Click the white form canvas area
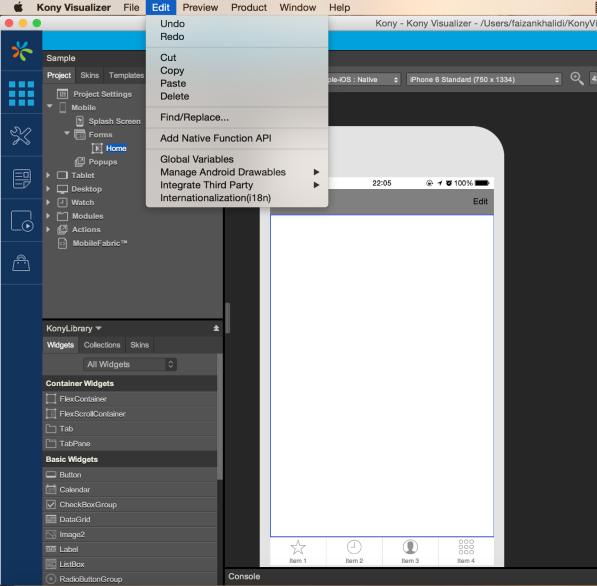This screenshot has height=586, width=597. 382,375
